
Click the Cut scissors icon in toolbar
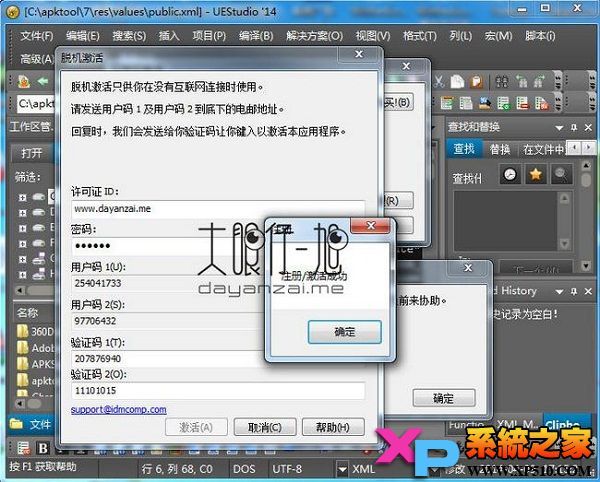point(439,81)
